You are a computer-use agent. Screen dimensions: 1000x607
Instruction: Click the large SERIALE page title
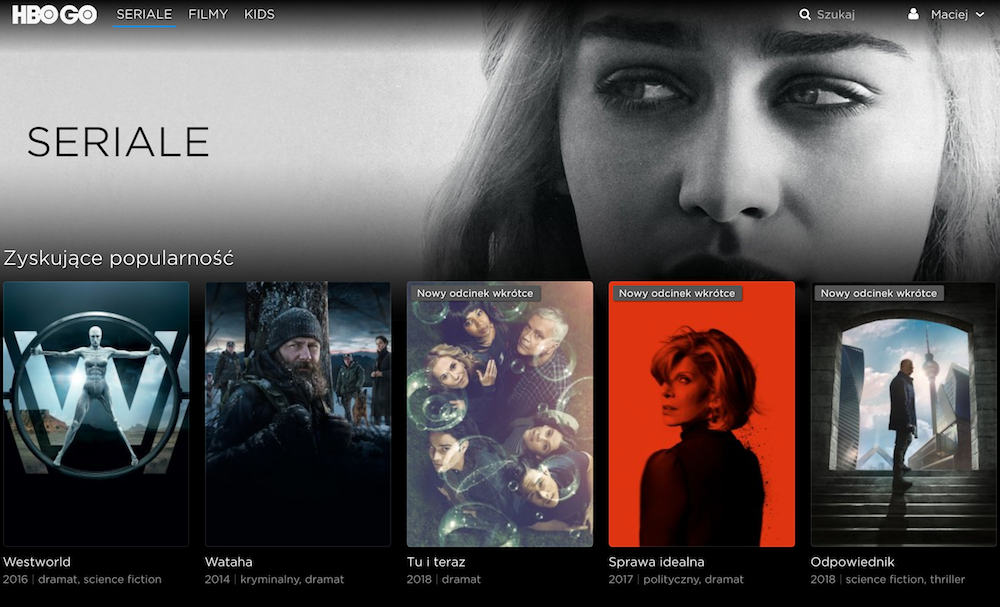[118, 142]
